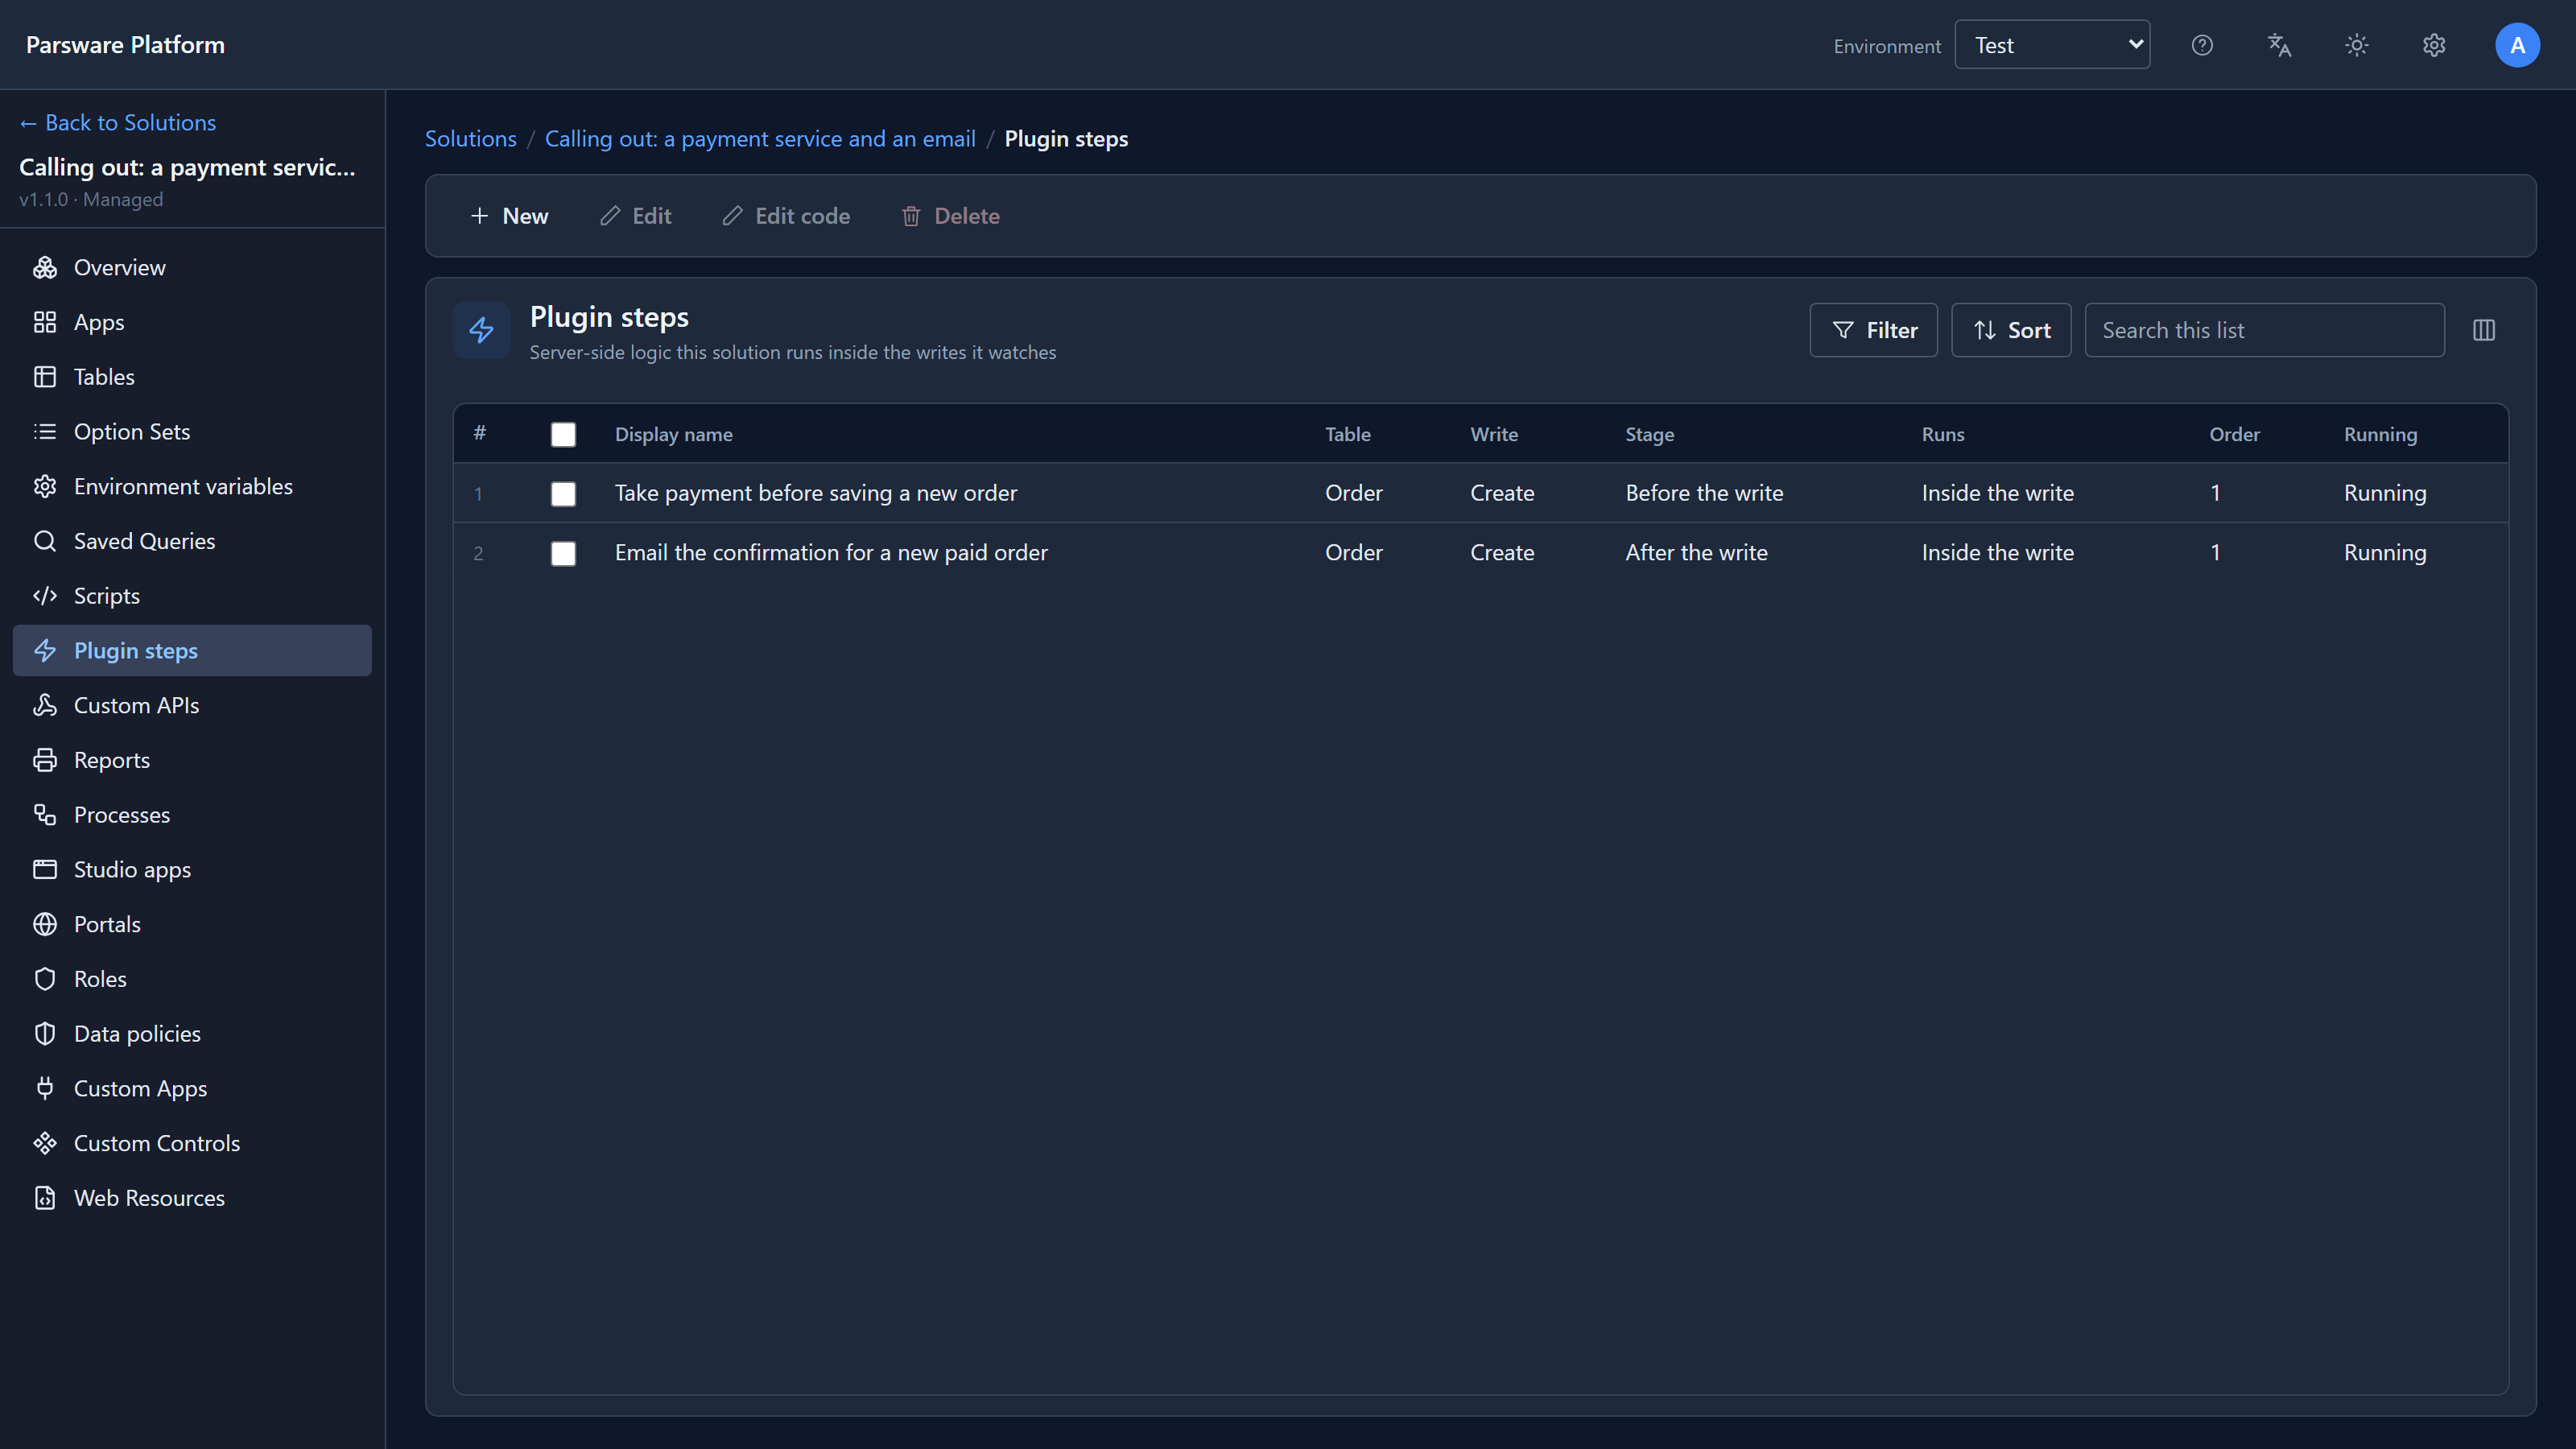The image size is (2576, 1449).
Task: Click the Saved Queries magnifier icon
Action: coord(45,541)
